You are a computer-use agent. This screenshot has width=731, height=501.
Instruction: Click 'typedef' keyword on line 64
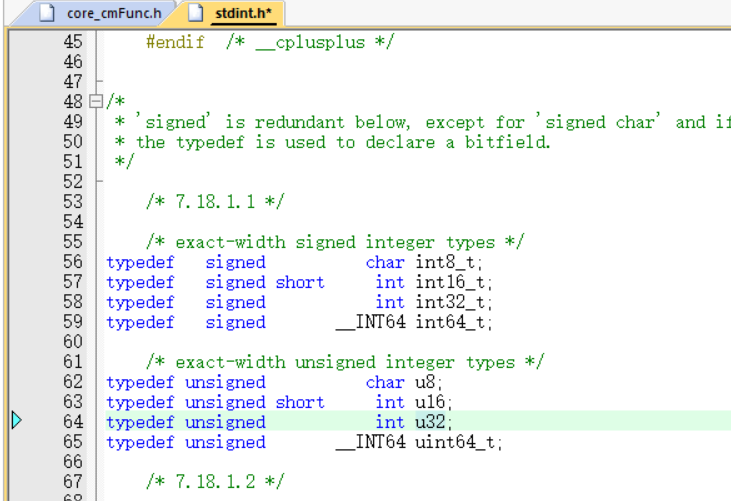point(140,422)
